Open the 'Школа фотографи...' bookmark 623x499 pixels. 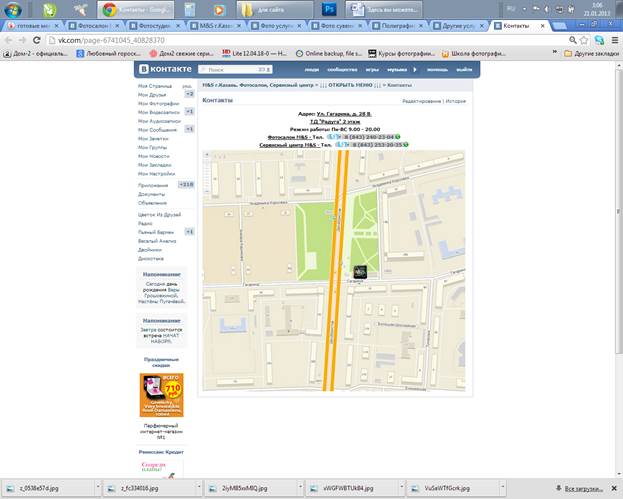click(x=473, y=53)
